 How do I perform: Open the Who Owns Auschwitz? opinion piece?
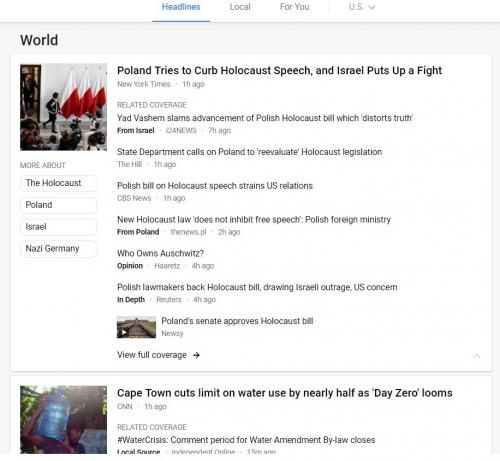[x=160, y=253]
